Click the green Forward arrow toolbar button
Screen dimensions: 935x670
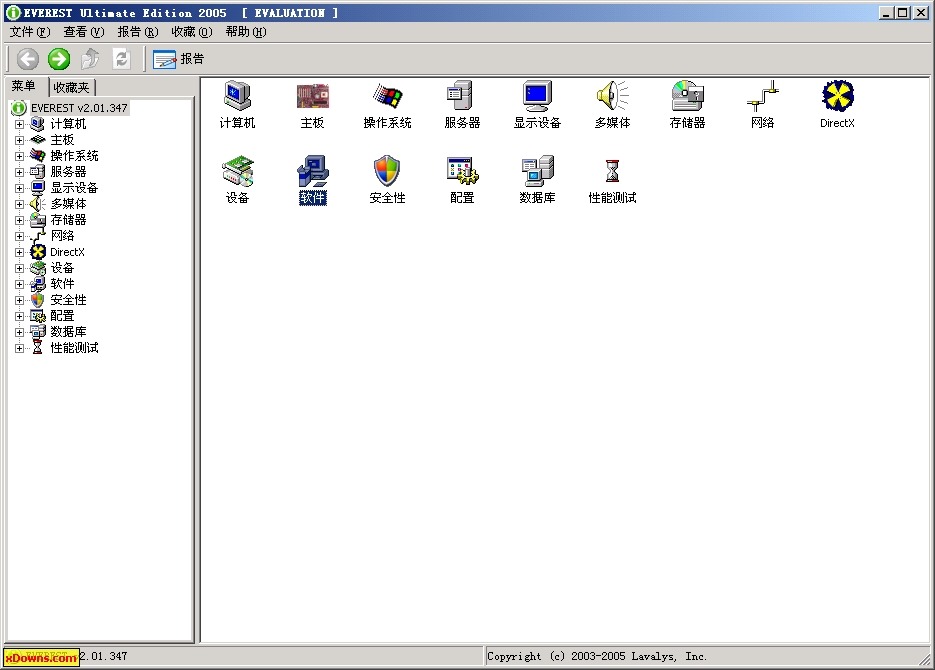[x=59, y=58]
